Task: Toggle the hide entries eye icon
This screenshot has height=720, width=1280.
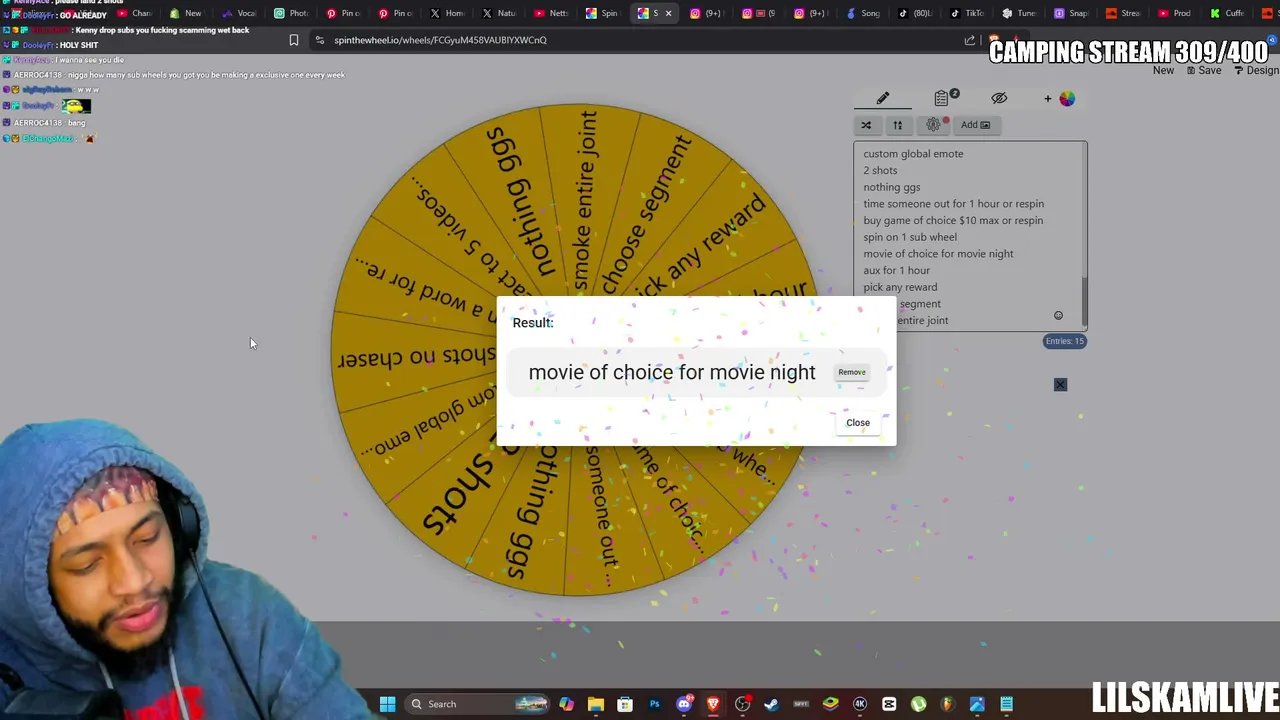Action: click(x=999, y=98)
